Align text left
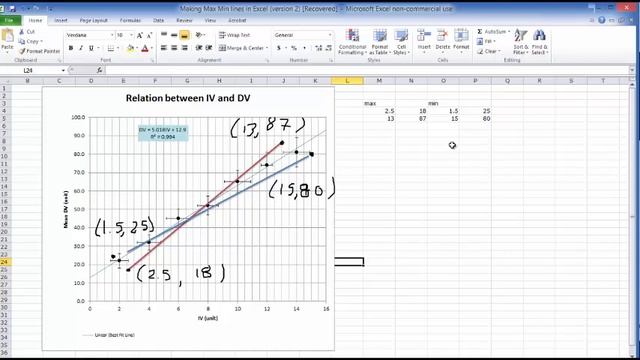Viewport: 640px width, 360px height. tap(164, 48)
